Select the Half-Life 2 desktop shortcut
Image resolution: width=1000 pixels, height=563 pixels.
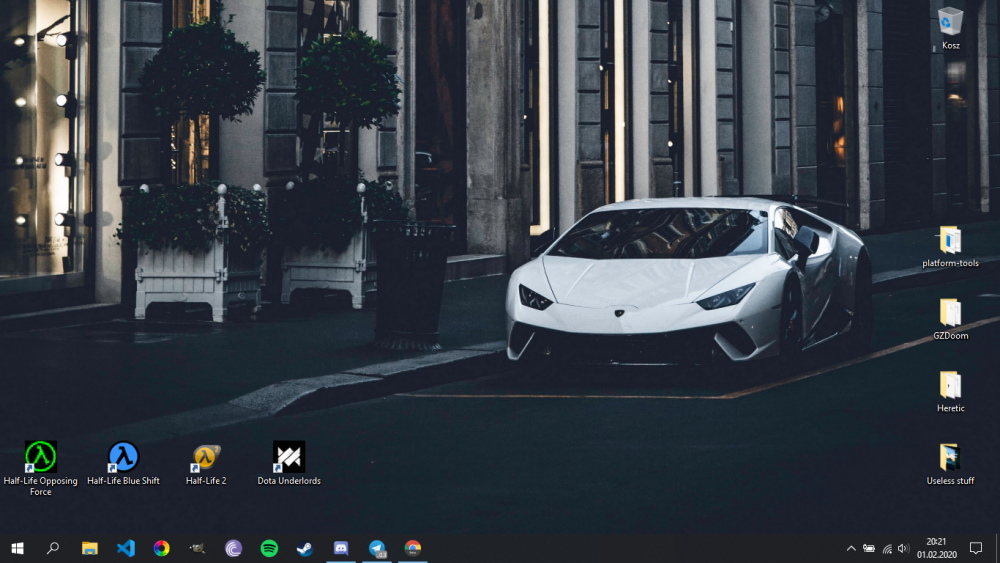pyautogui.click(x=206, y=457)
